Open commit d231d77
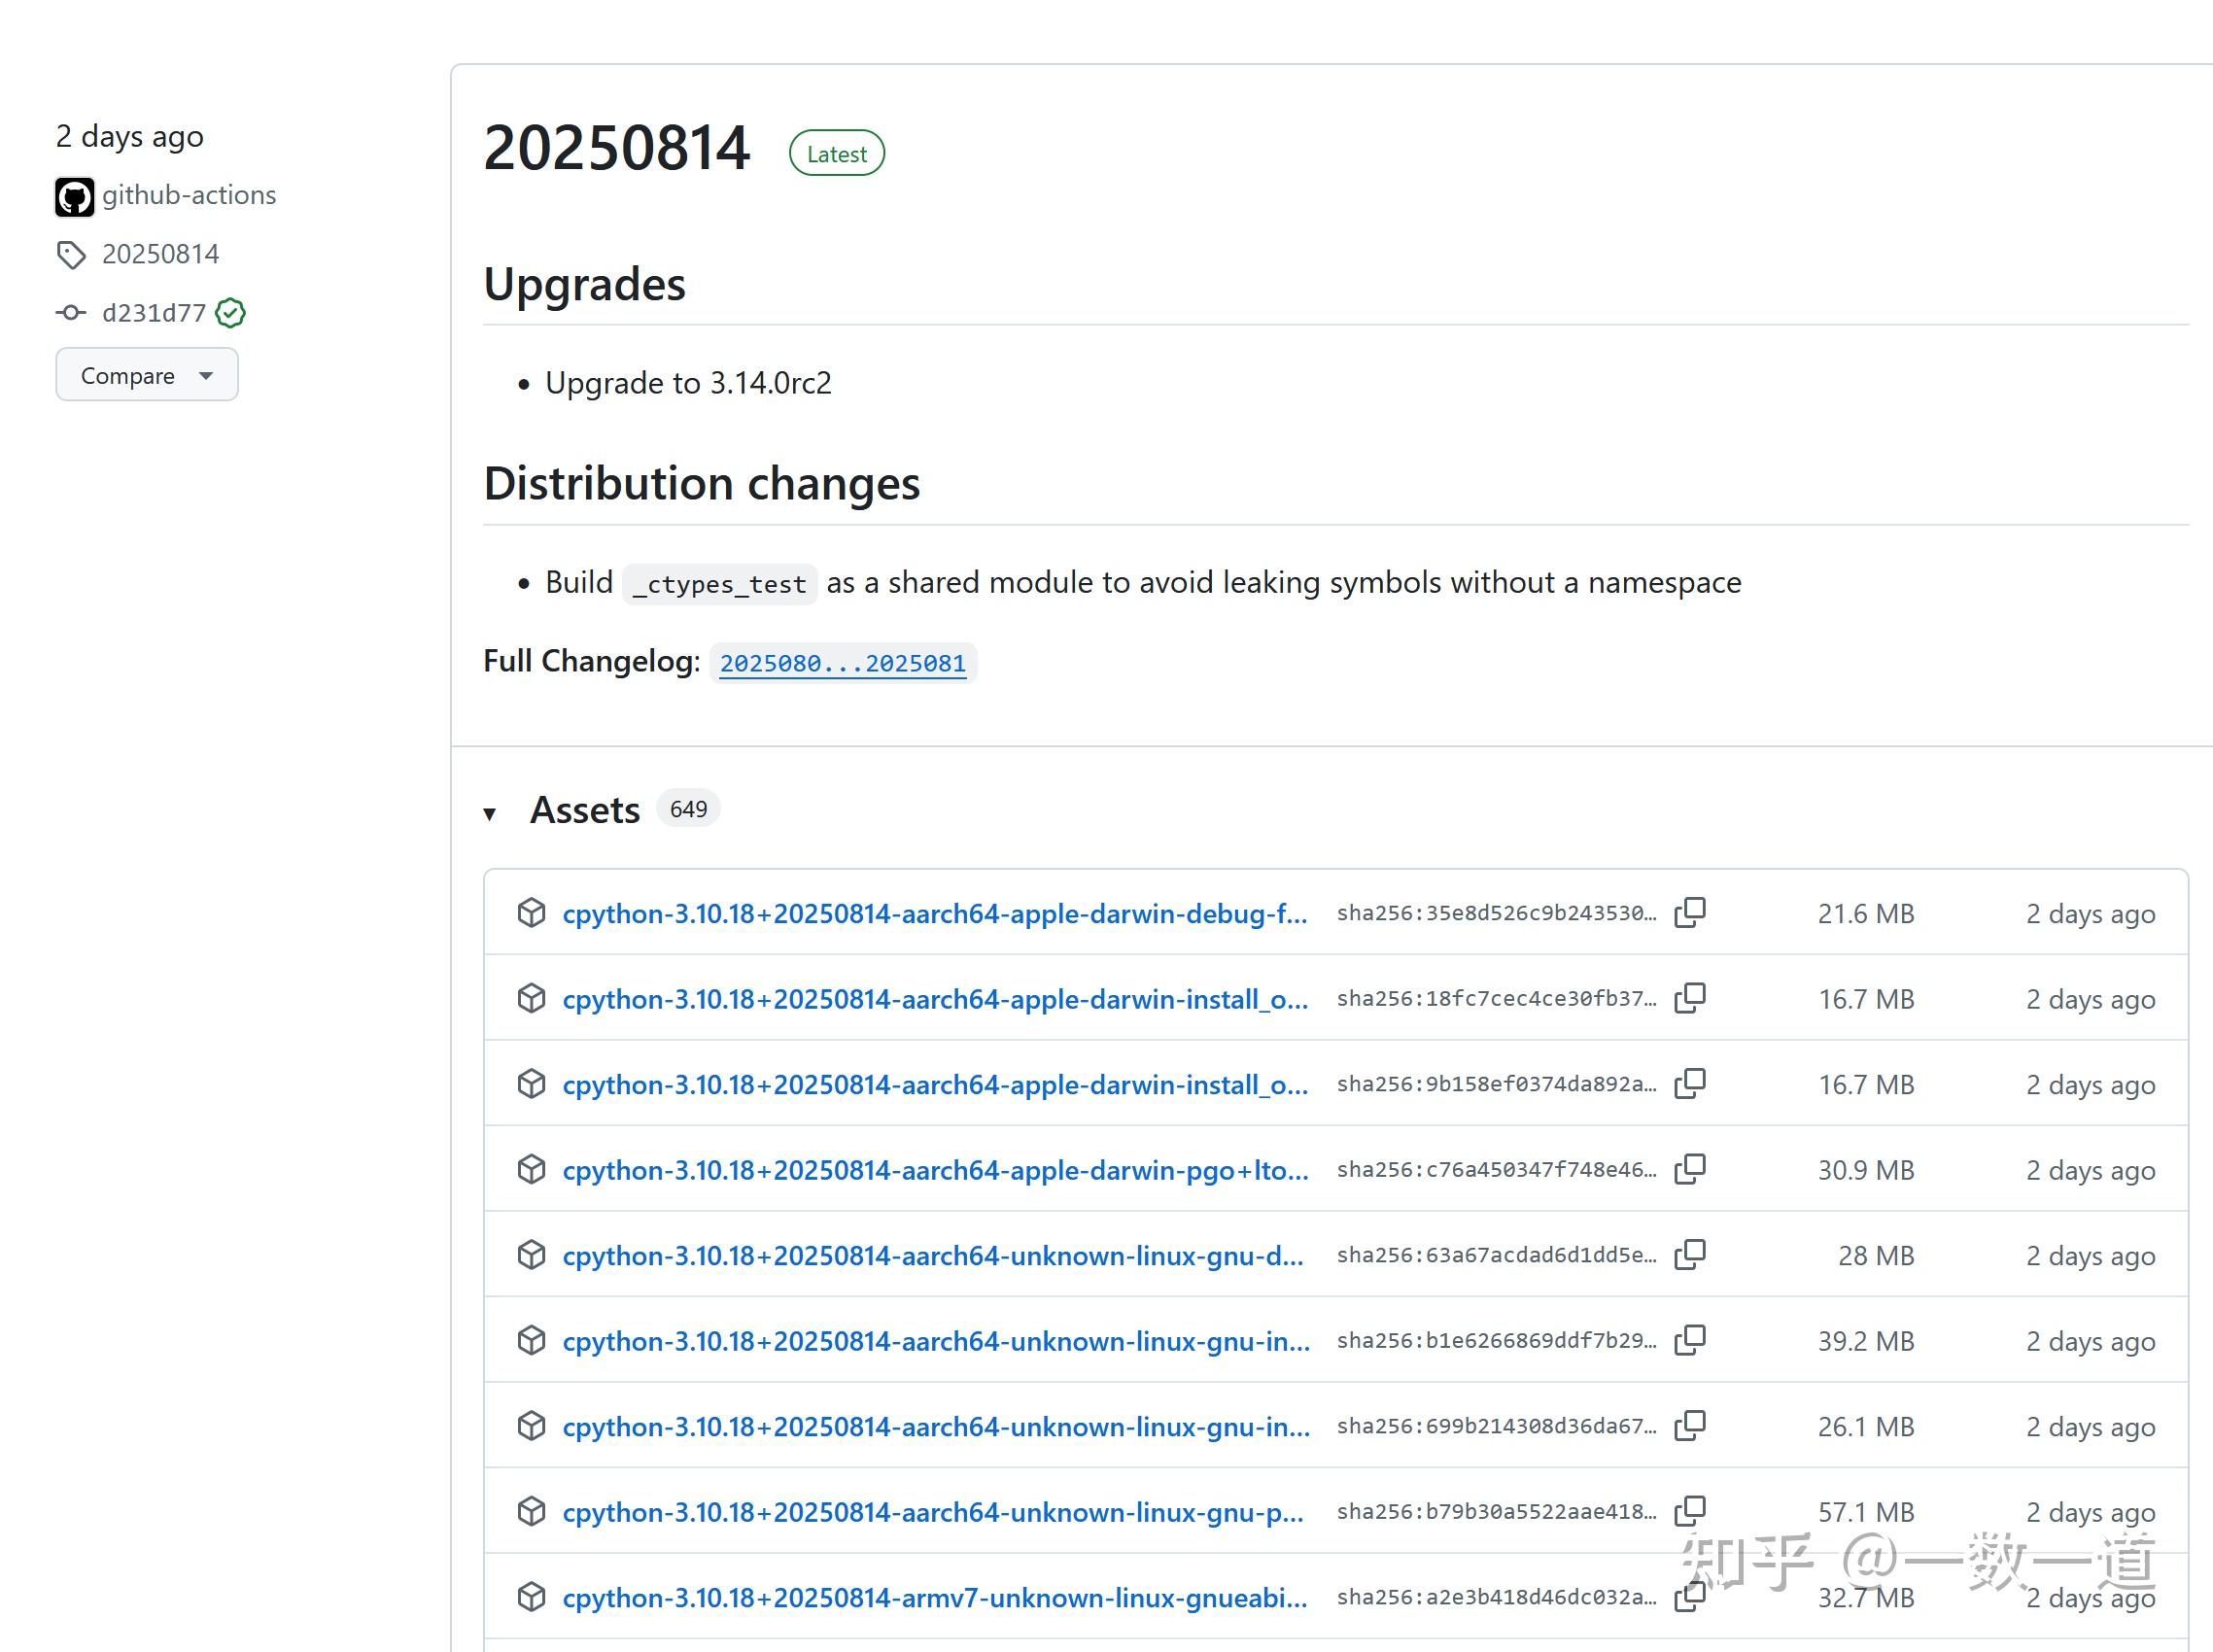The height and width of the screenshot is (1652, 2213). 153,313
